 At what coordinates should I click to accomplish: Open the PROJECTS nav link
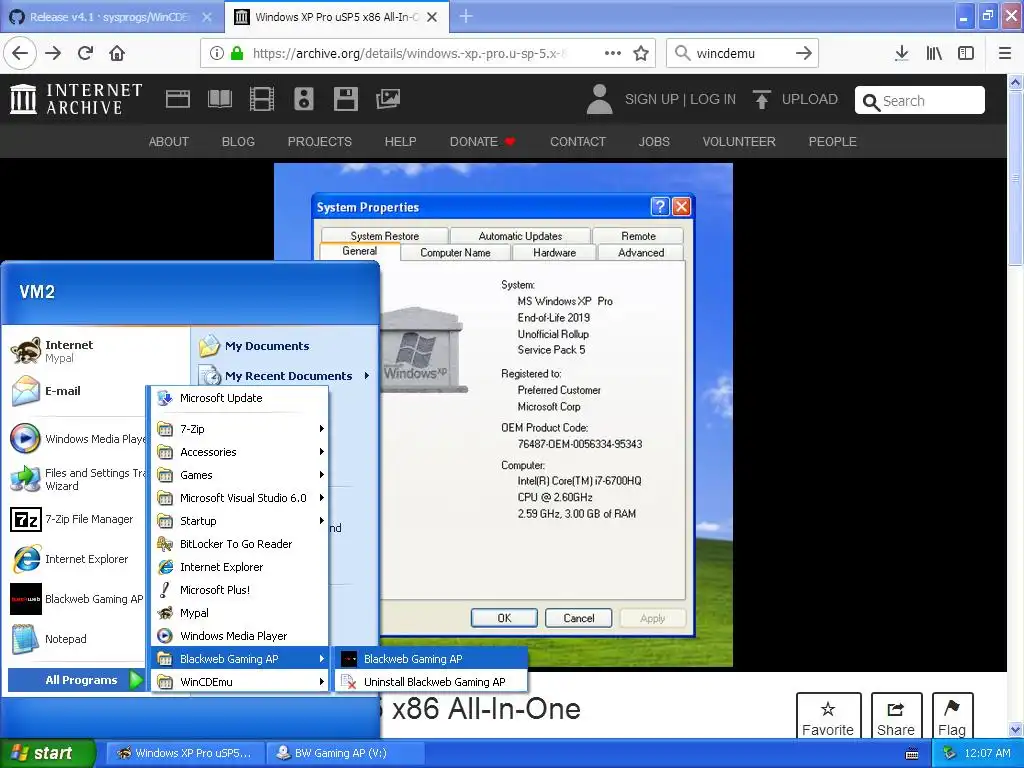(319, 142)
